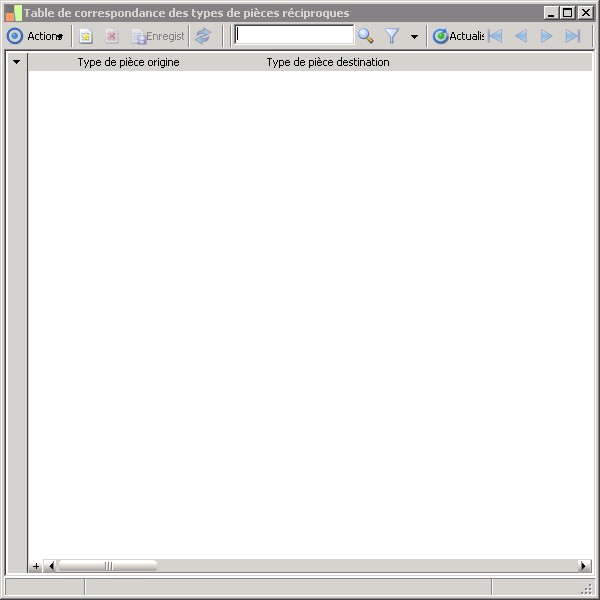
Task: Click the horizontal scrollbar left arrow
Action: pyautogui.click(x=51, y=566)
